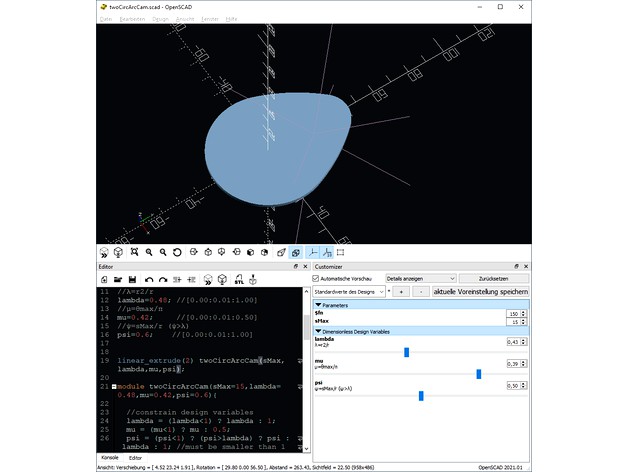
Task: Fold the module twoCircArcCam block on line 21
Action: click(x=114, y=387)
